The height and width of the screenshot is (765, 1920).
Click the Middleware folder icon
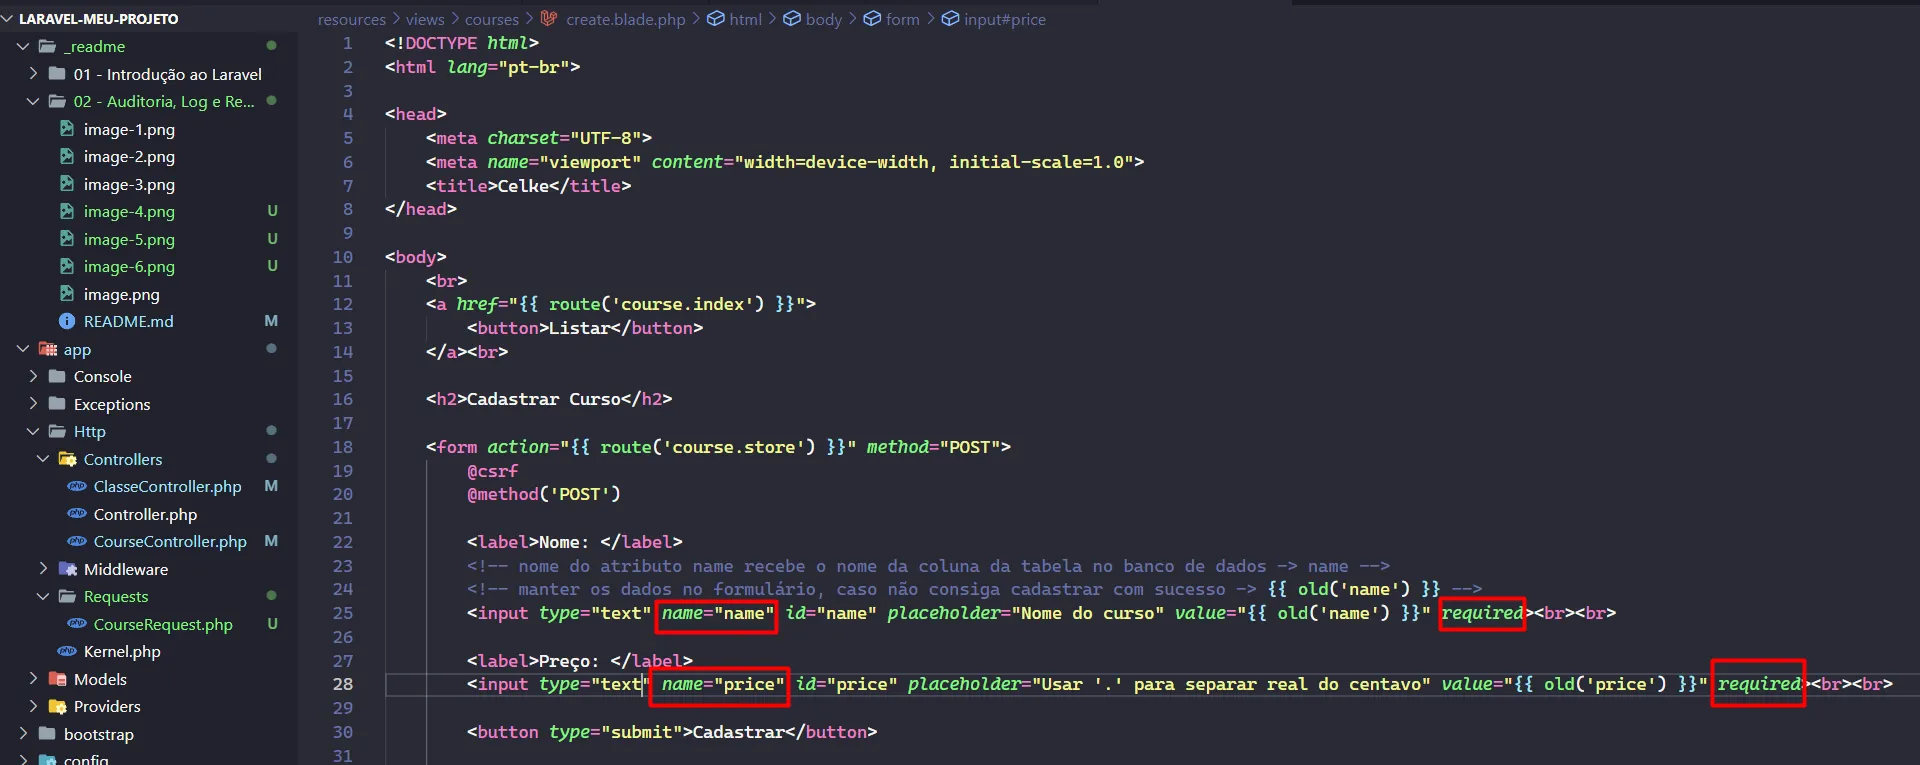pyautogui.click(x=68, y=569)
